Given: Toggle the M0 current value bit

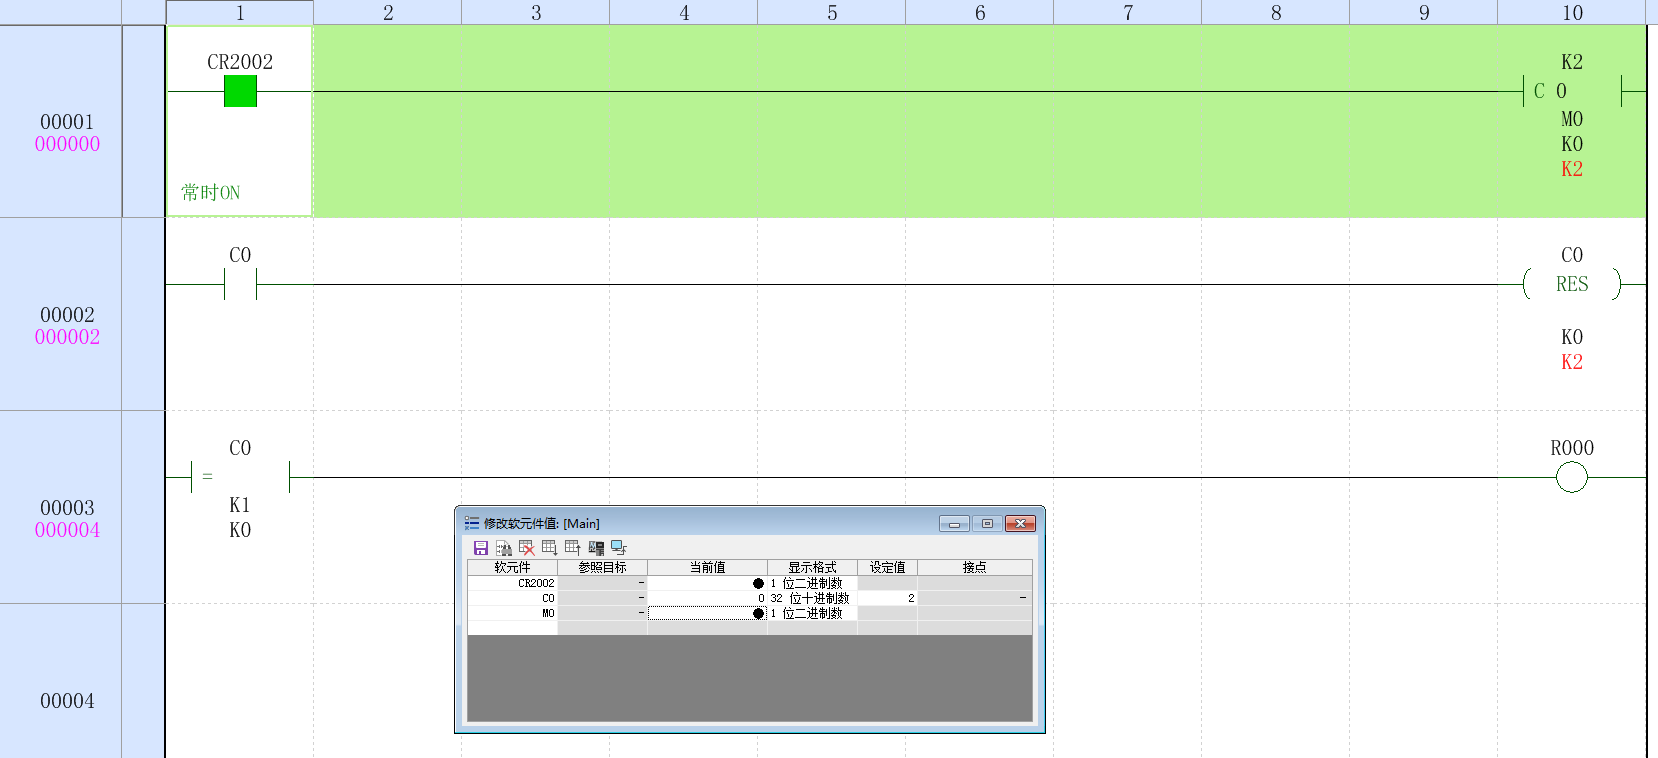Looking at the screenshot, I should [758, 613].
